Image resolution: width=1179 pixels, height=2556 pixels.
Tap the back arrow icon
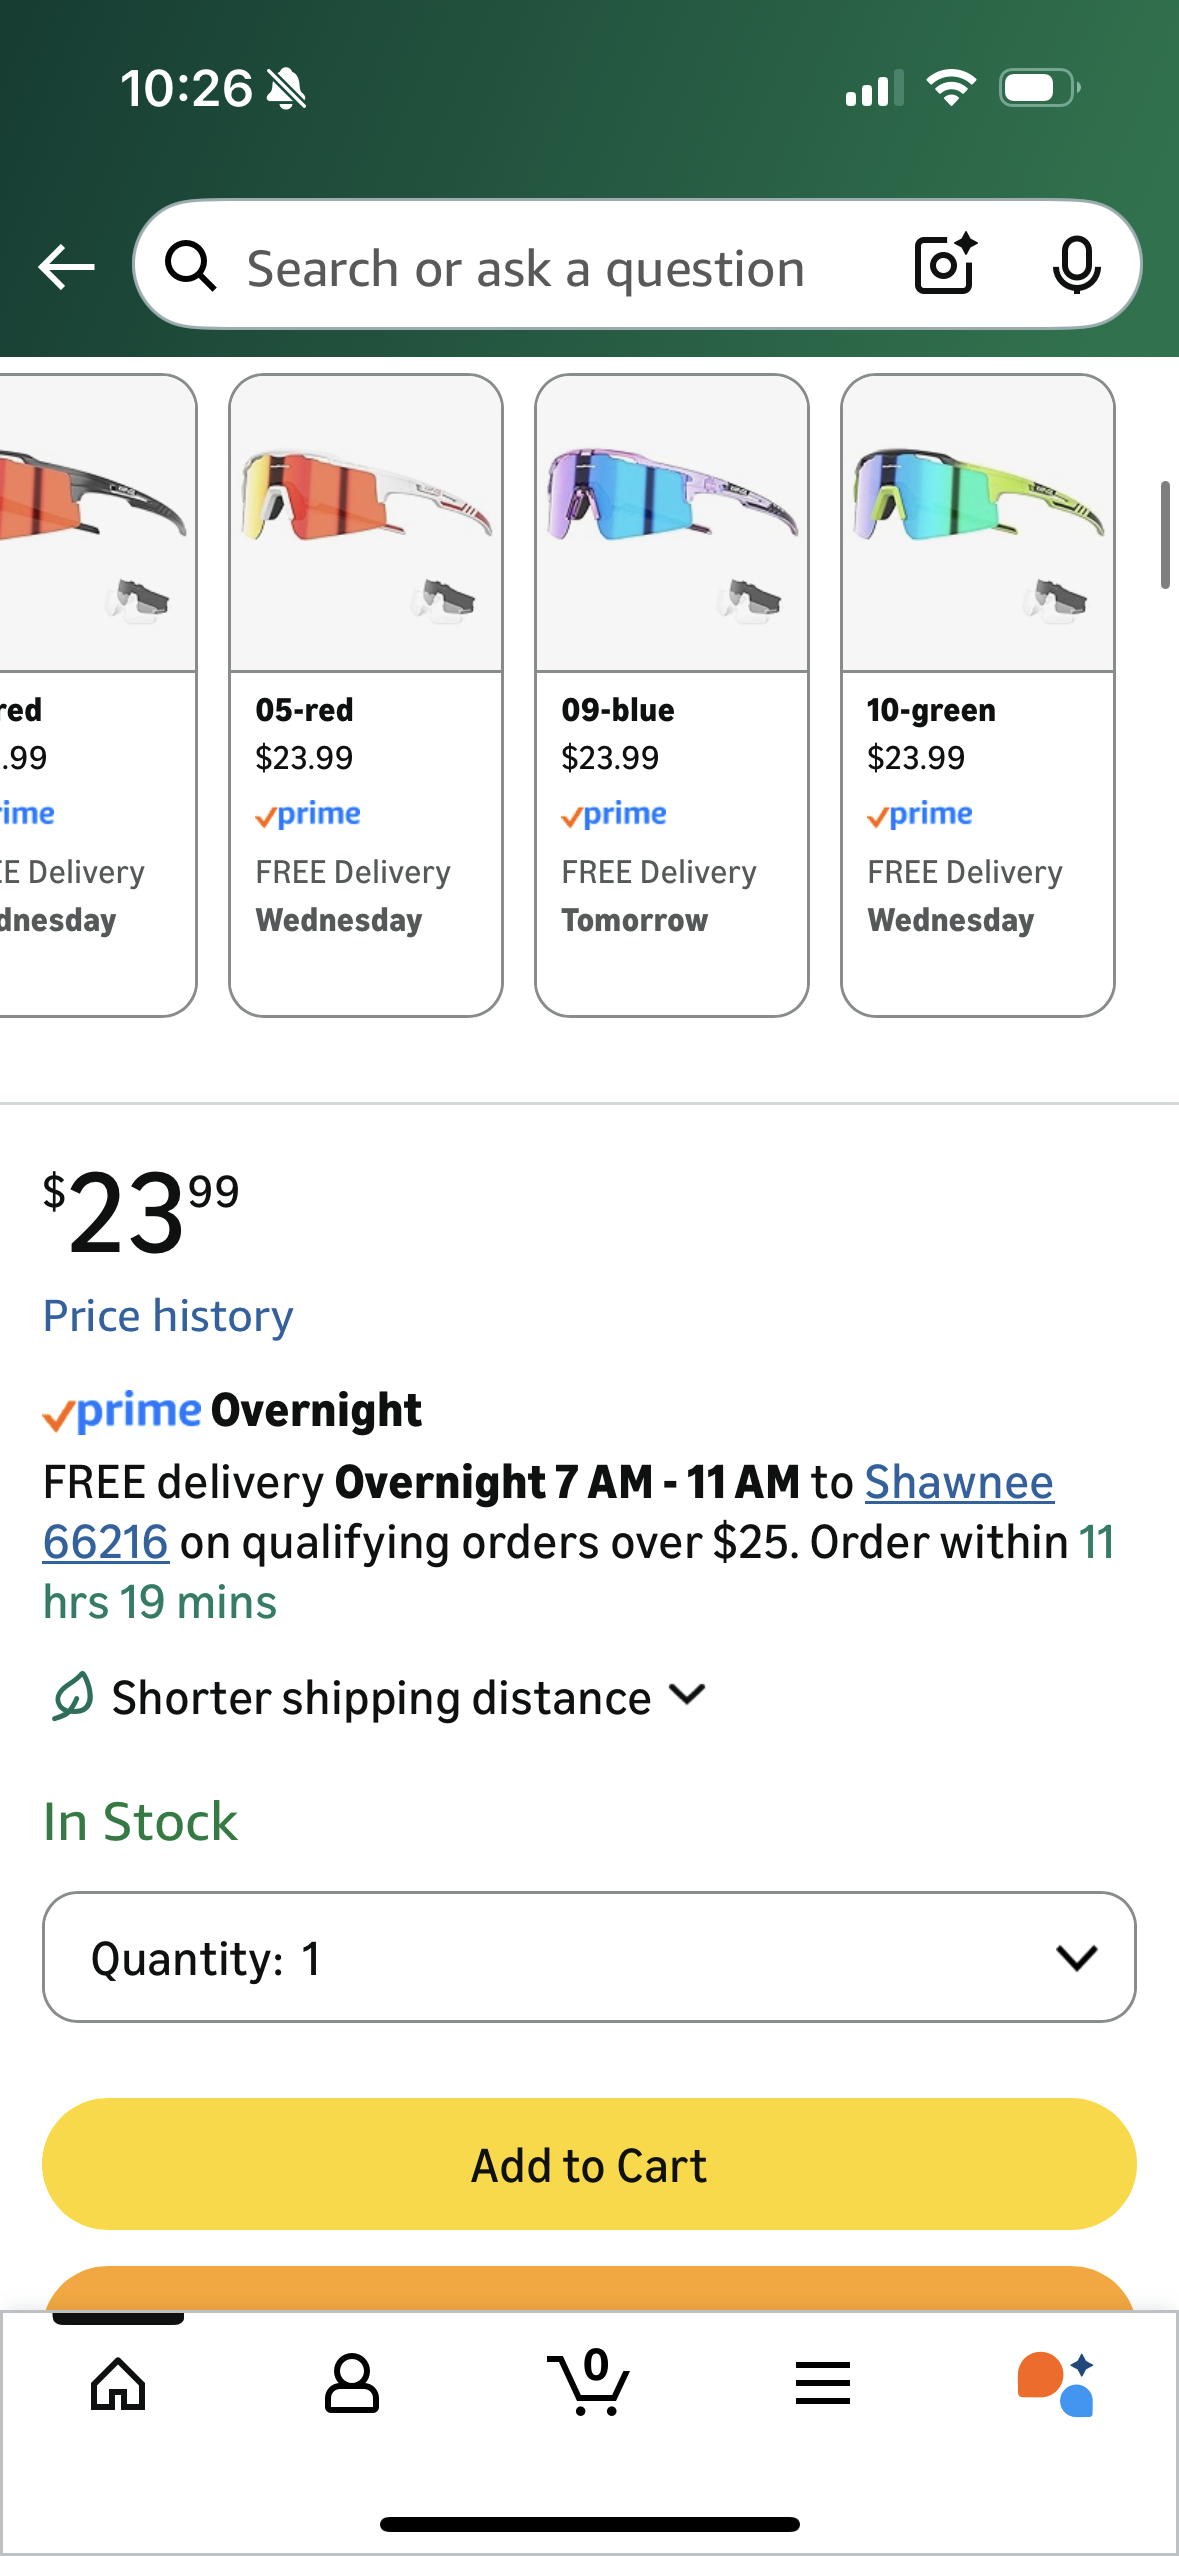pos(66,267)
